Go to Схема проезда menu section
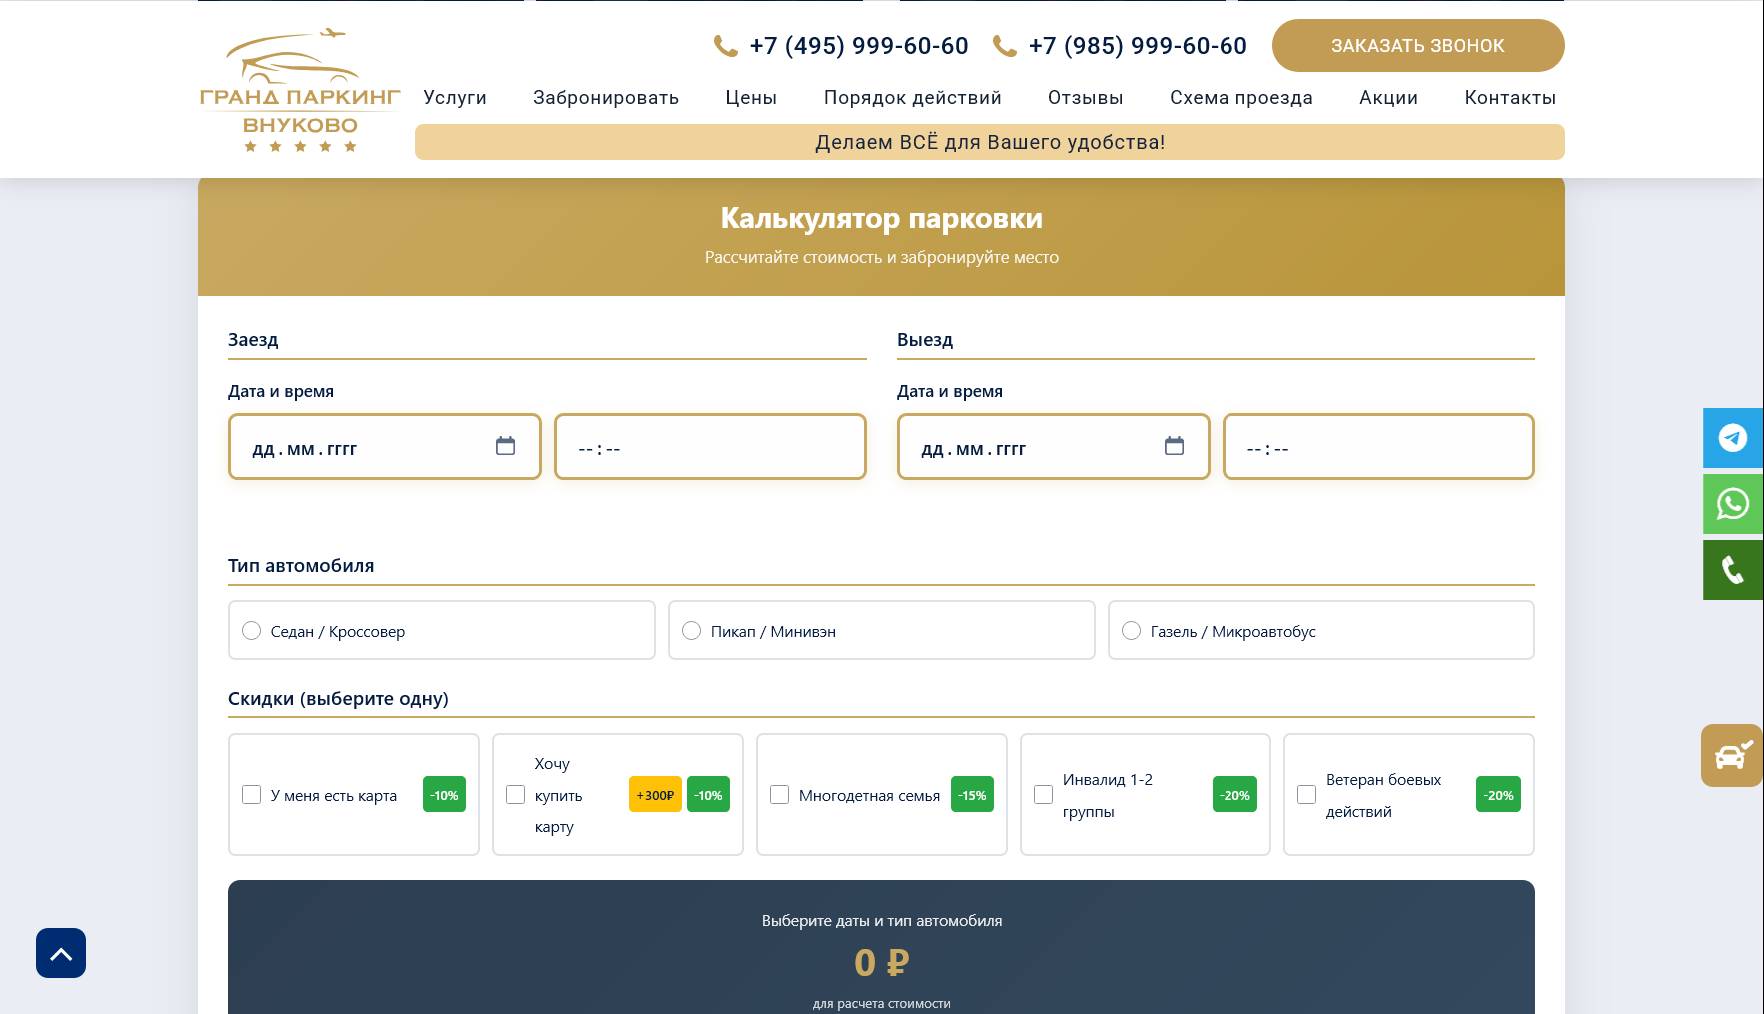 click(1241, 97)
